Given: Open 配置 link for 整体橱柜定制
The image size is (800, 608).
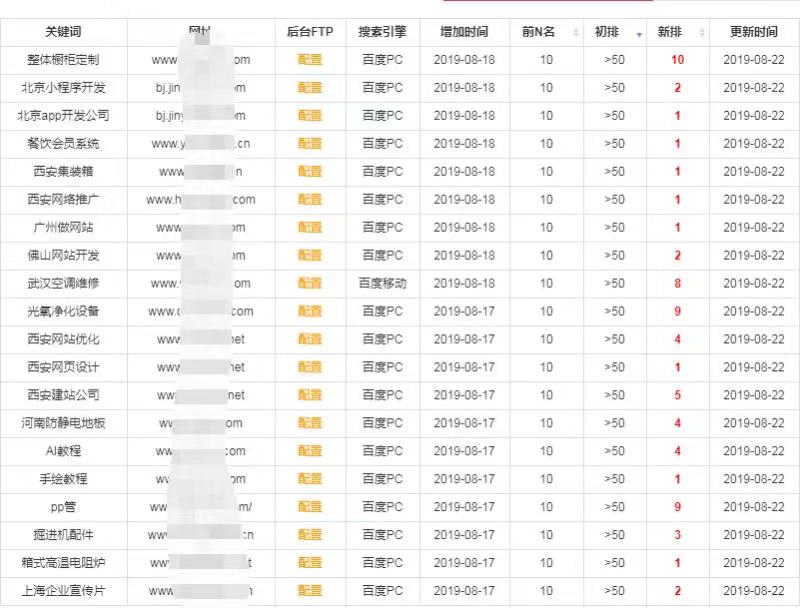Looking at the screenshot, I should (x=310, y=60).
